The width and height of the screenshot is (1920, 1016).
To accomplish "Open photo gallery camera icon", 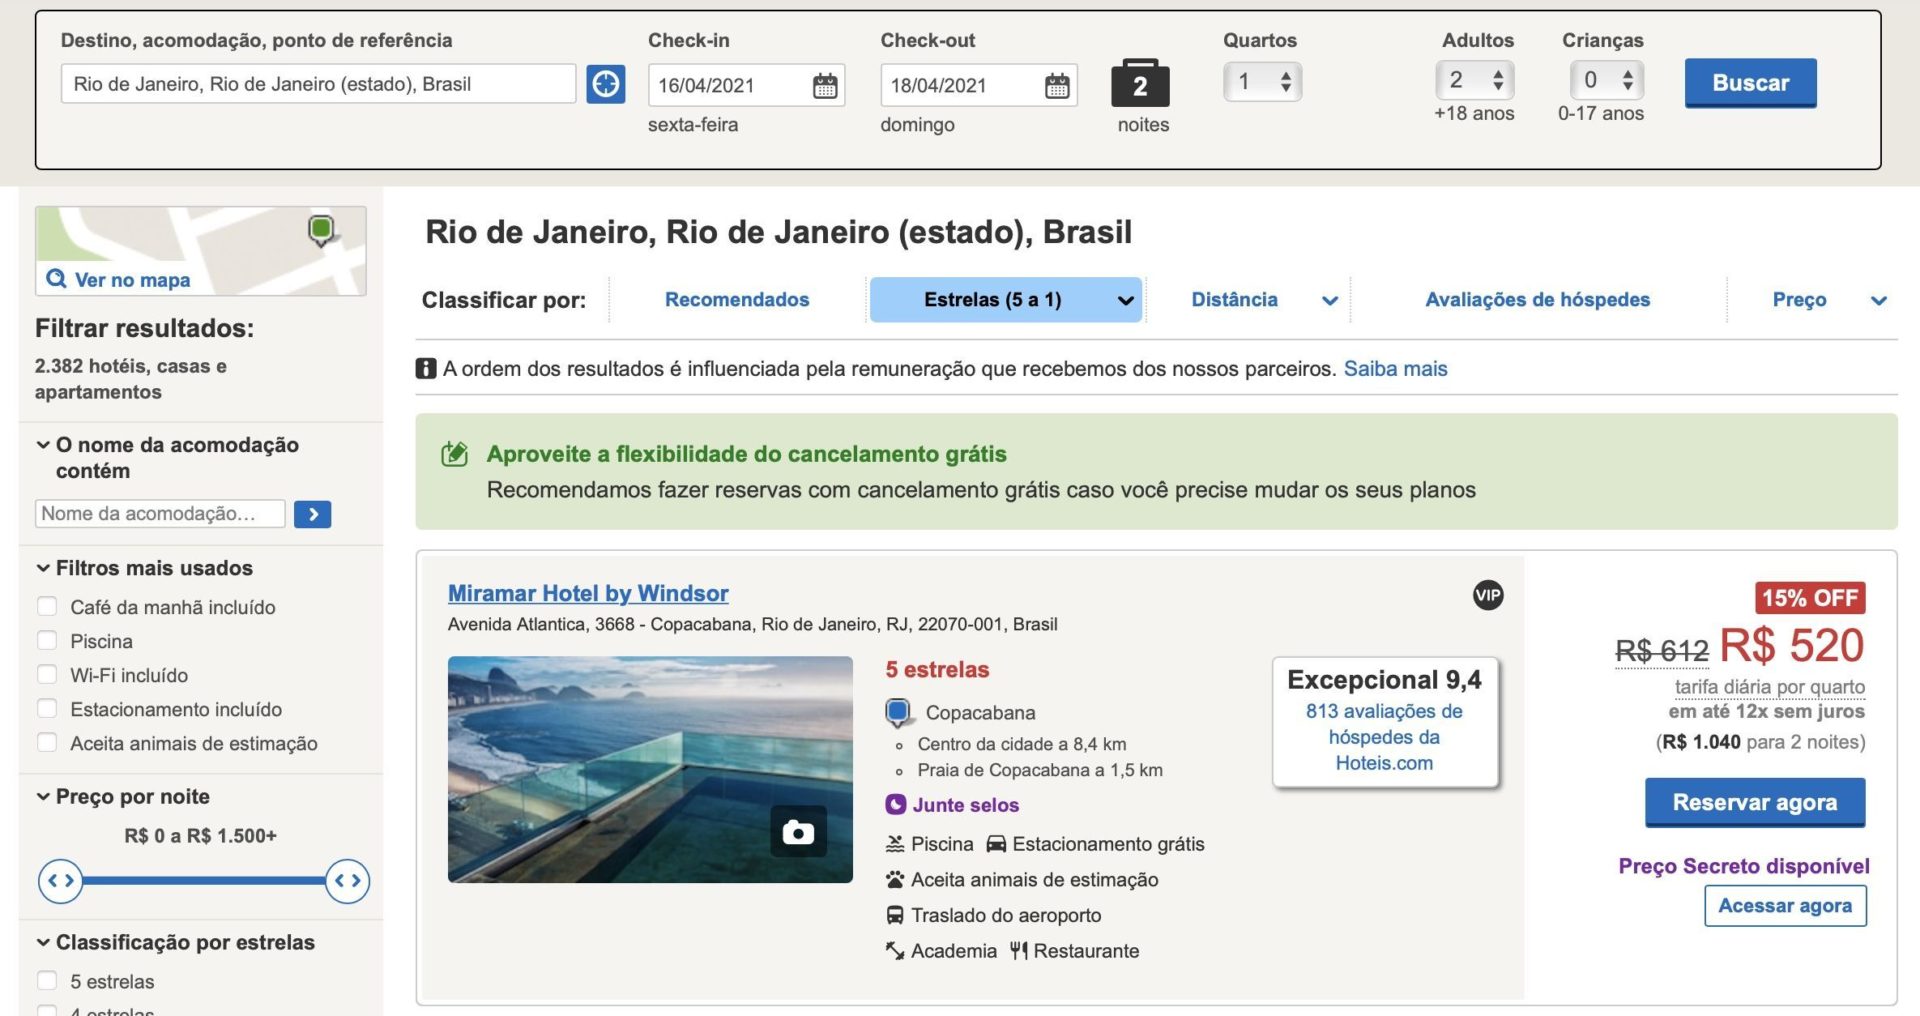I will pyautogui.click(x=798, y=831).
